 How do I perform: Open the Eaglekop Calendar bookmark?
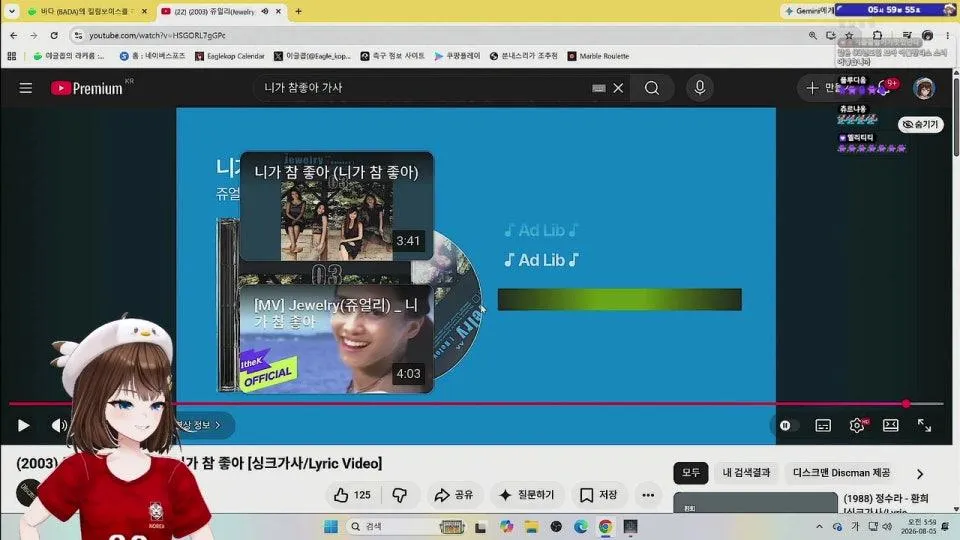click(230, 56)
